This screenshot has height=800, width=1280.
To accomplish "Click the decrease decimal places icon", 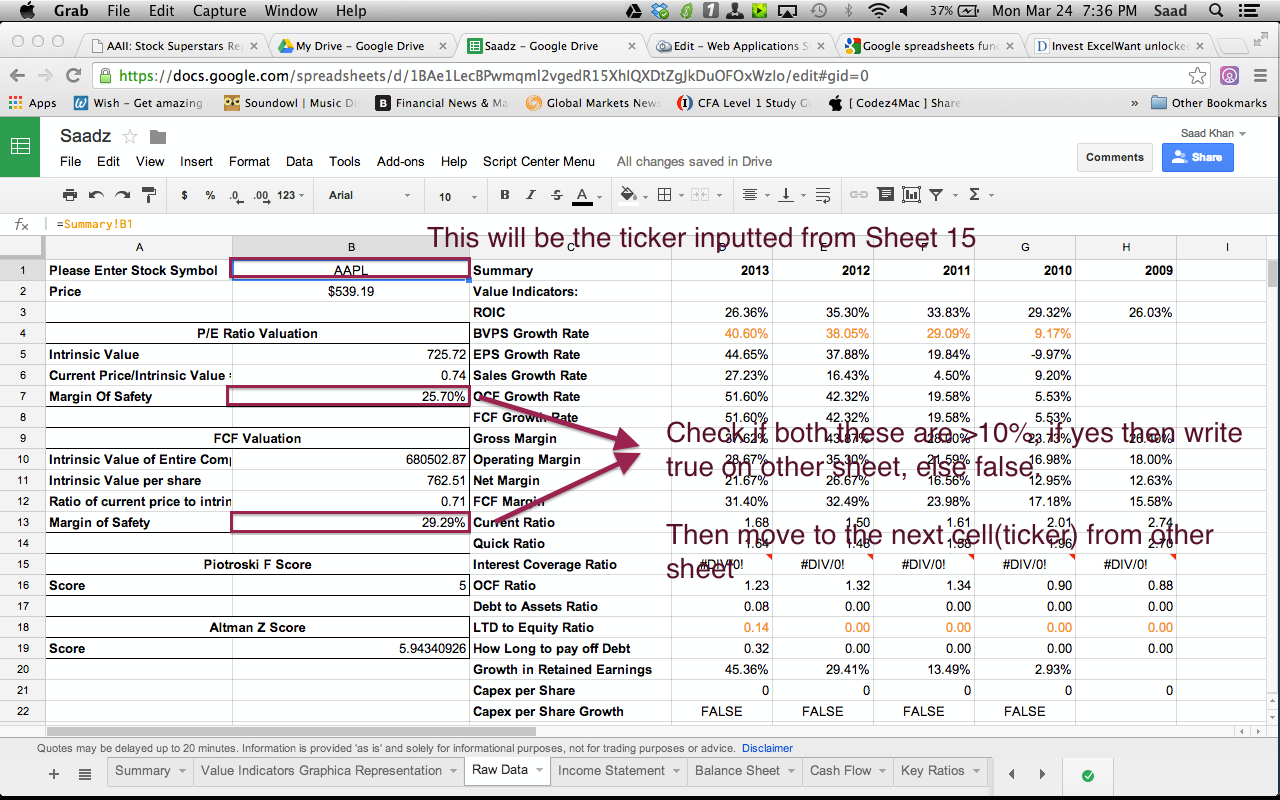I will click(233, 194).
